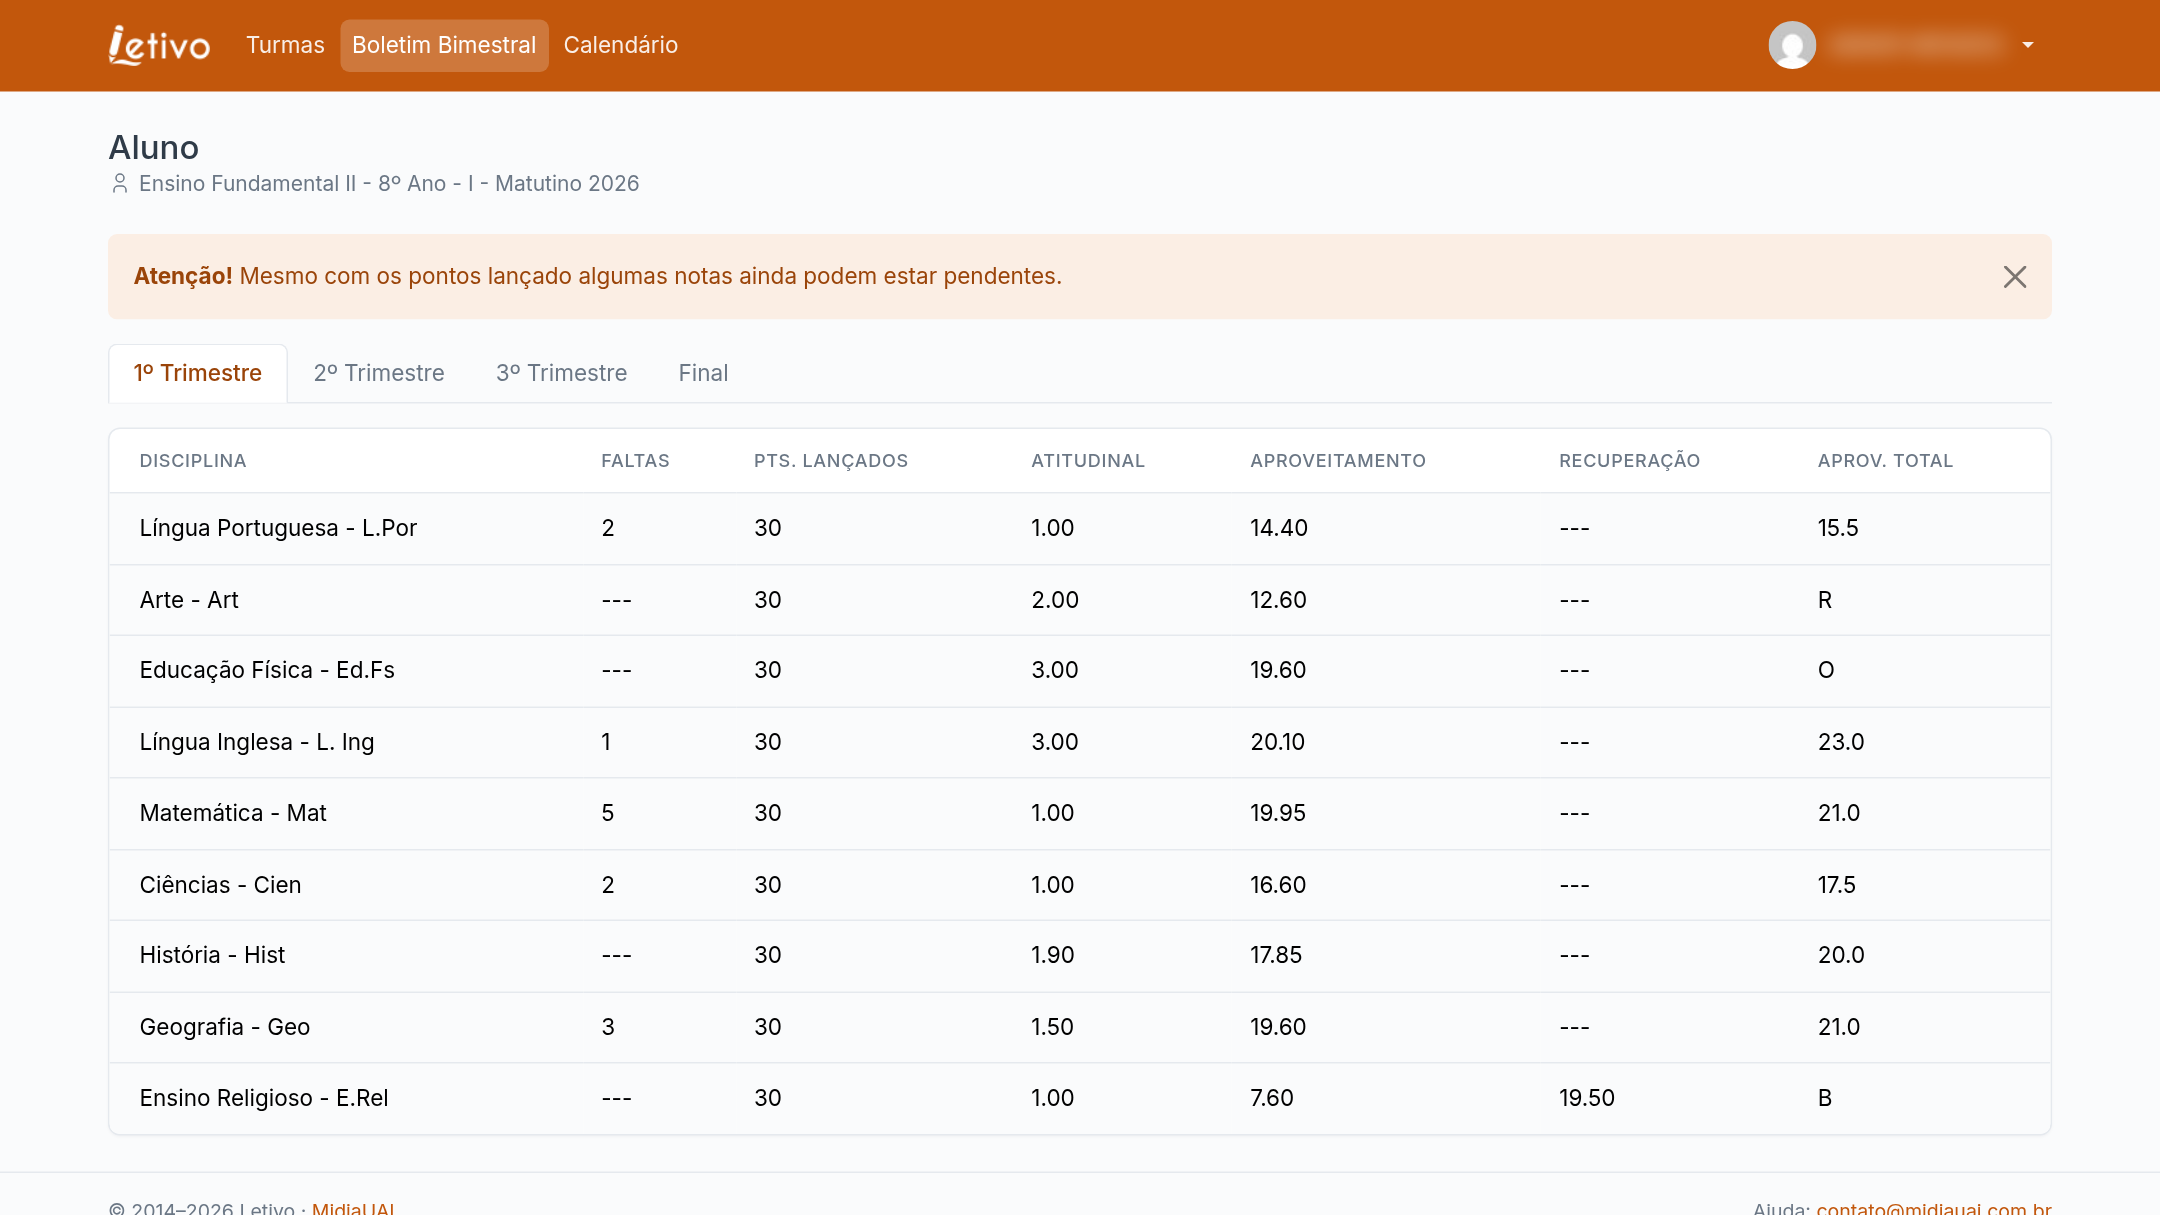The width and height of the screenshot is (2160, 1215).
Task: Click the 7.60 aproveitamento value
Action: point(1272,1098)
